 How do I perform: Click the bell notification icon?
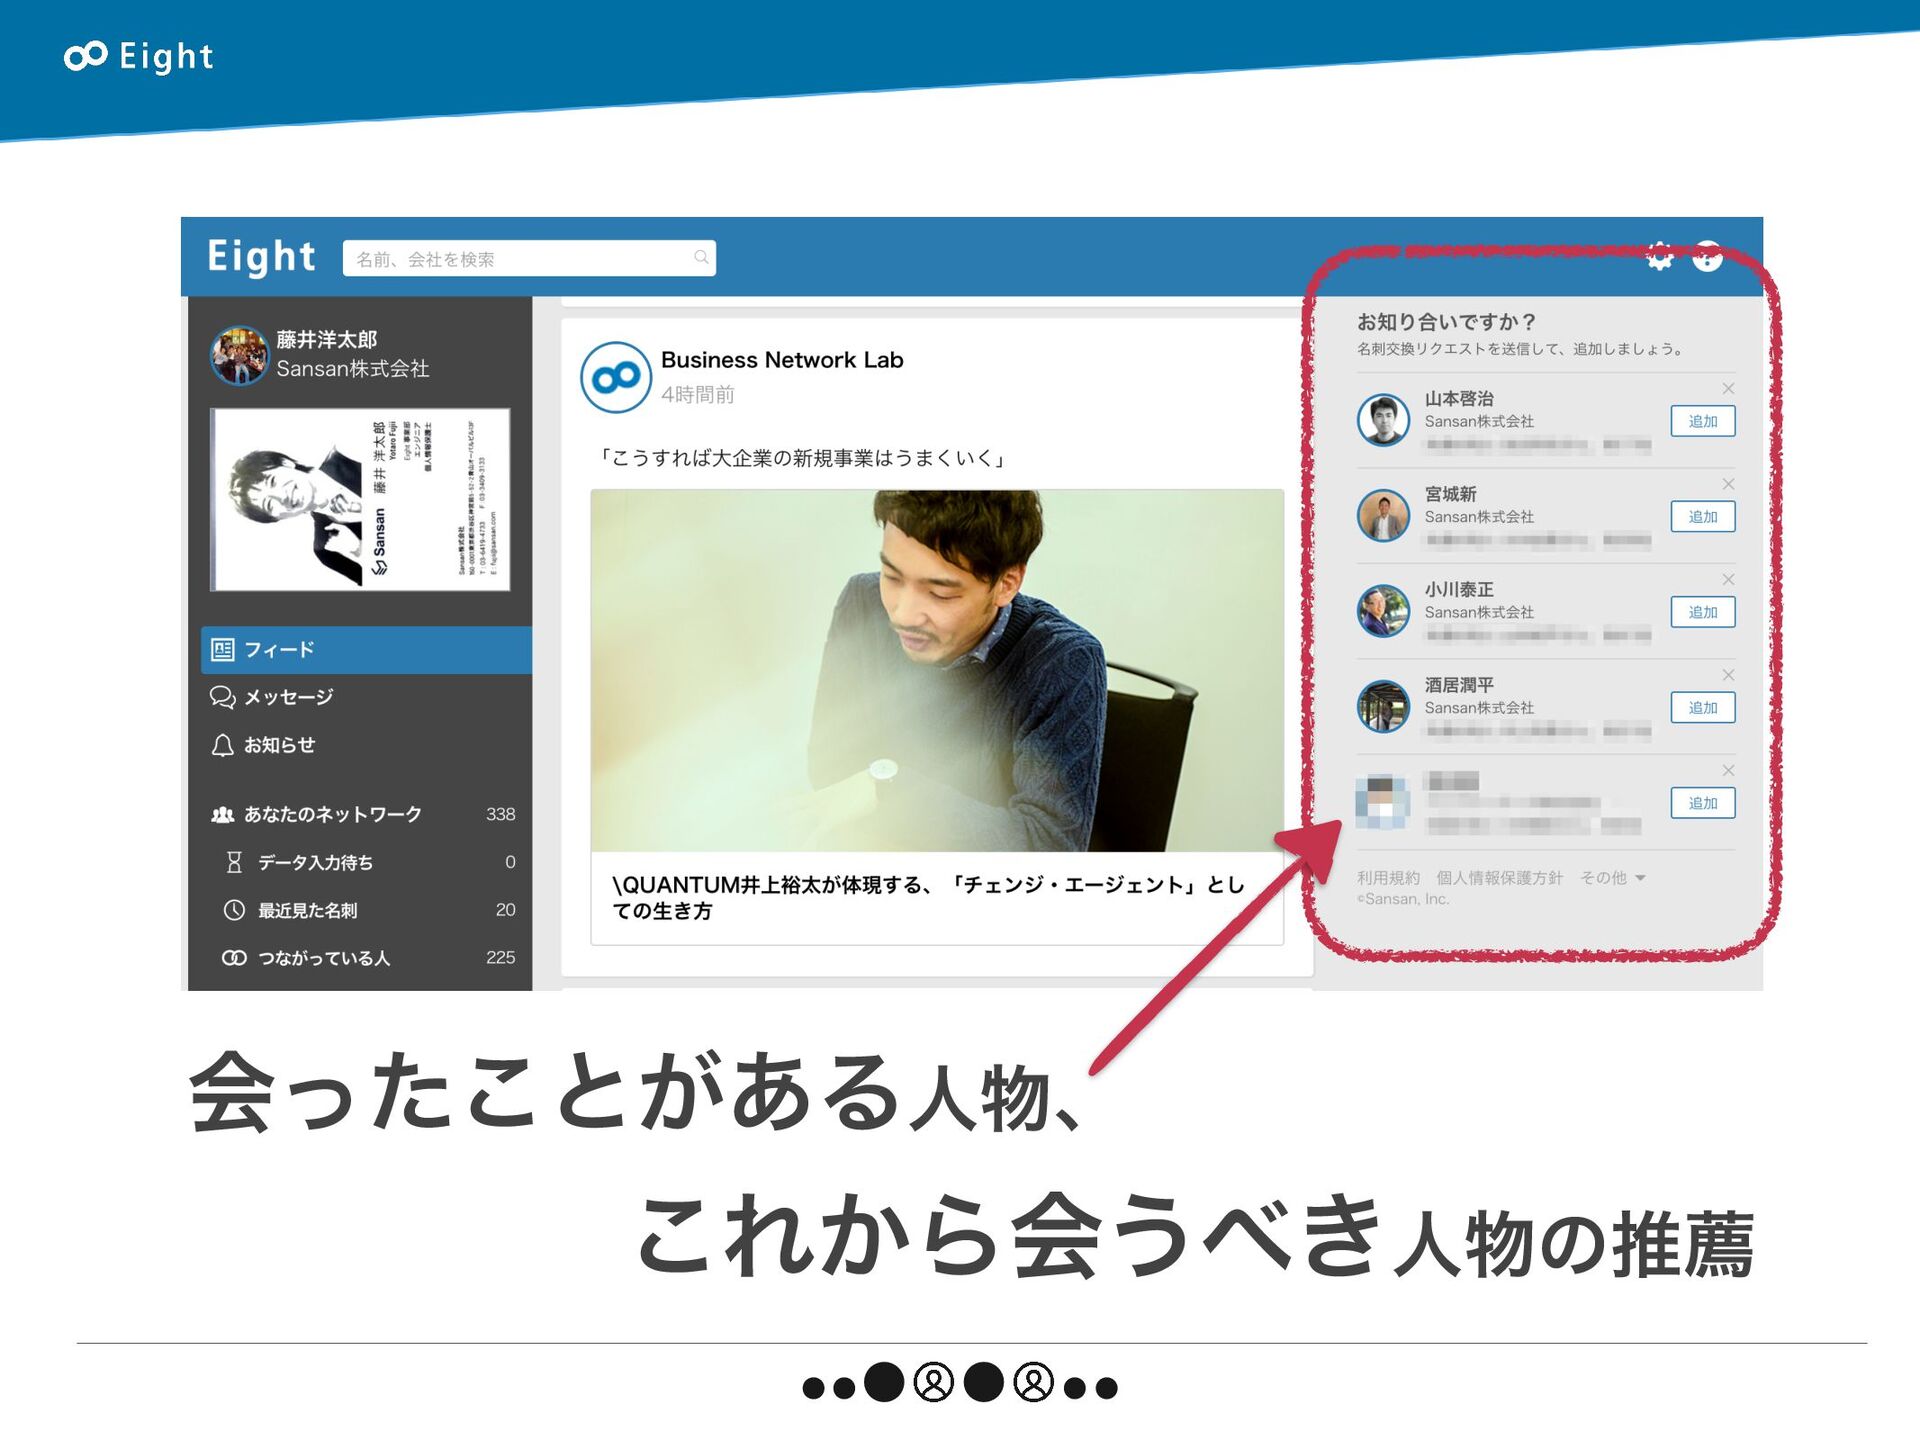point(222,745)
